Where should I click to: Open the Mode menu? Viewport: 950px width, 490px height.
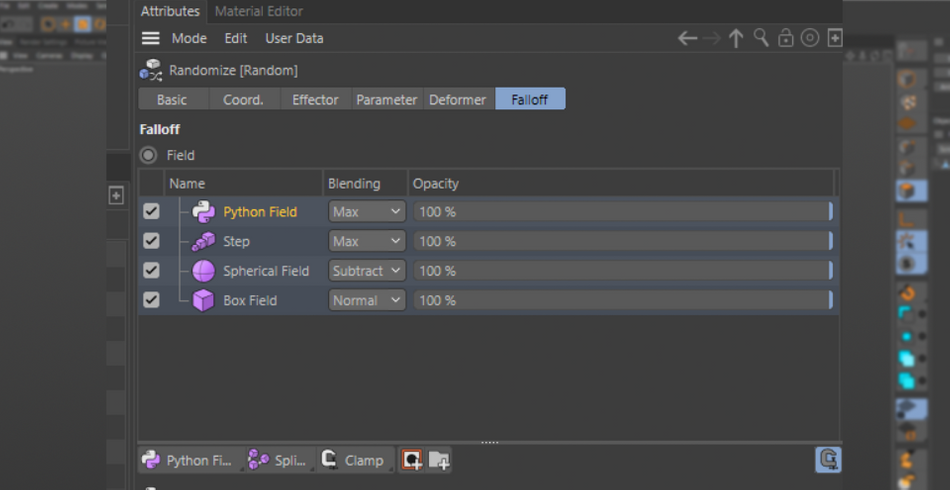[x=189, y=38]
